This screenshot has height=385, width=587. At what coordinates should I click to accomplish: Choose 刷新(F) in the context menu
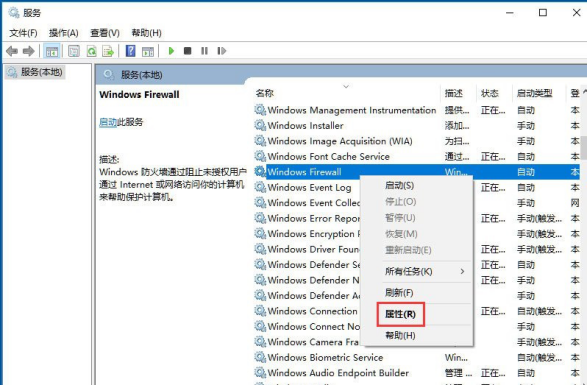pyautogui.click(x=399, y=292)
